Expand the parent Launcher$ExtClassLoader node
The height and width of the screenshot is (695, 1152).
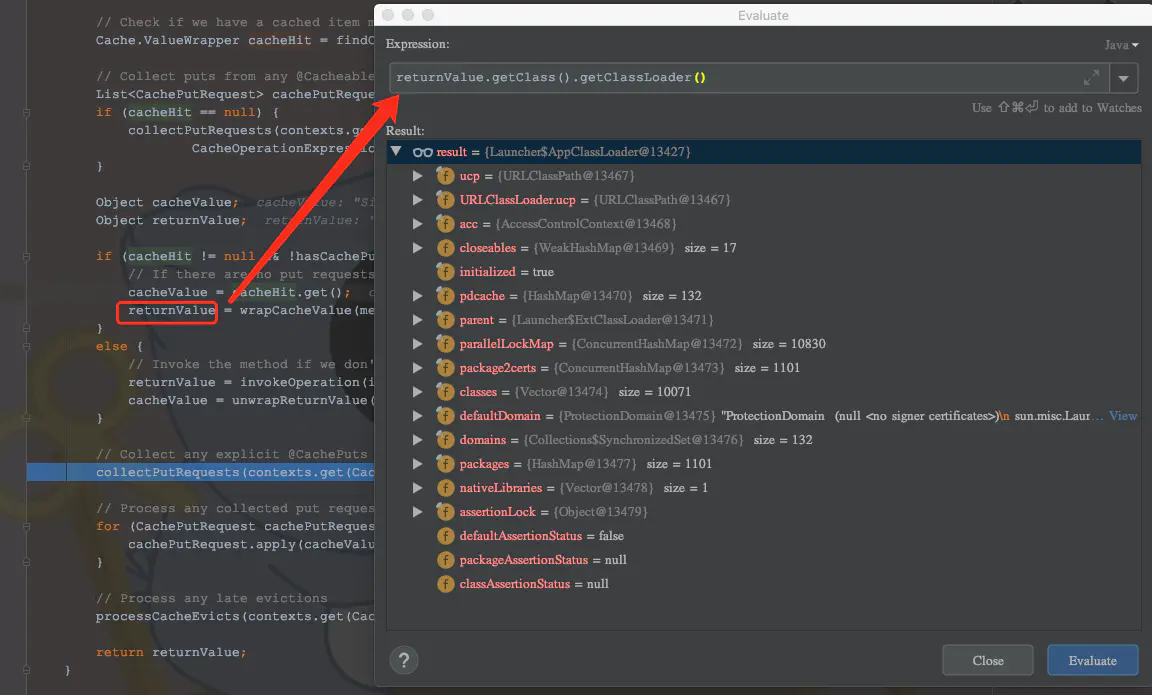(x=418, y=319)
